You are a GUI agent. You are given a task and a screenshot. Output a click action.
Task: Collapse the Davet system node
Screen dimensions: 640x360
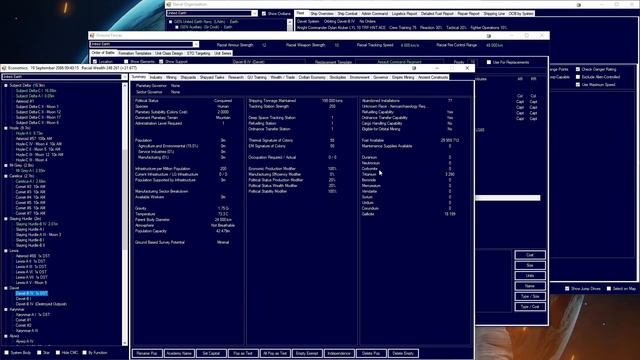pos(6,288)
